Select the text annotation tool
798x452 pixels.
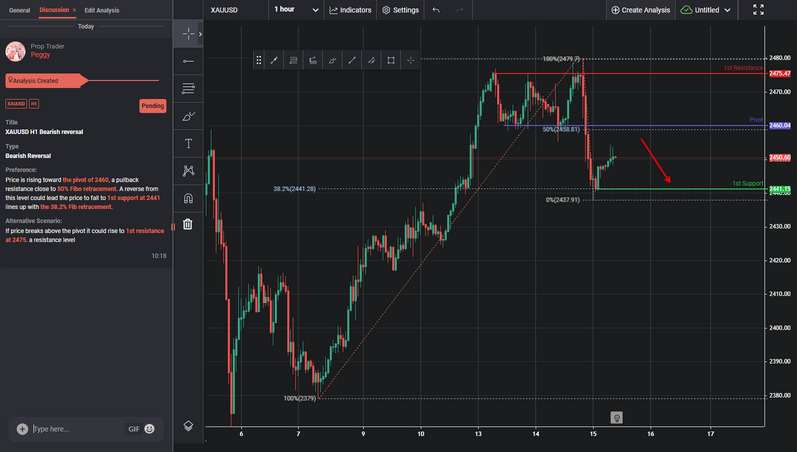coord(188,144)
